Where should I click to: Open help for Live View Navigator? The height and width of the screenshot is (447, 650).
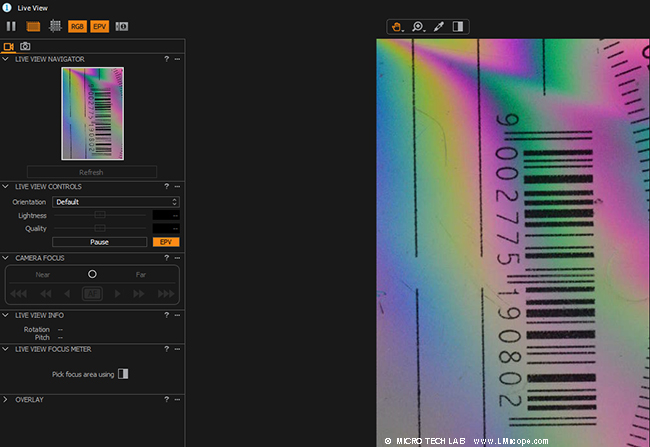[x=167, y=59]
